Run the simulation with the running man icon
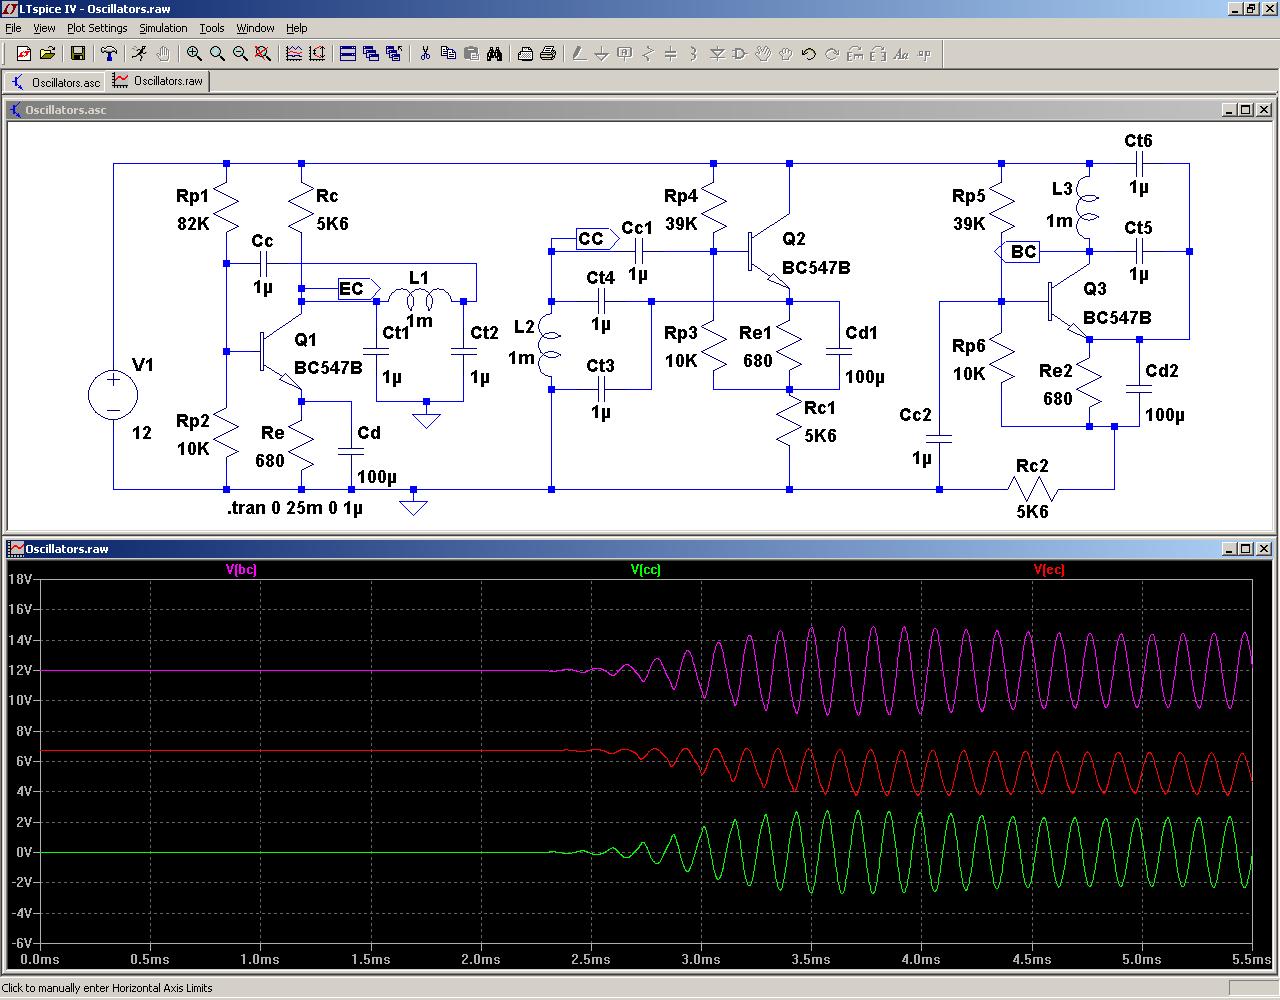This screenshot has width=1280, height=1000. point(139,54)
